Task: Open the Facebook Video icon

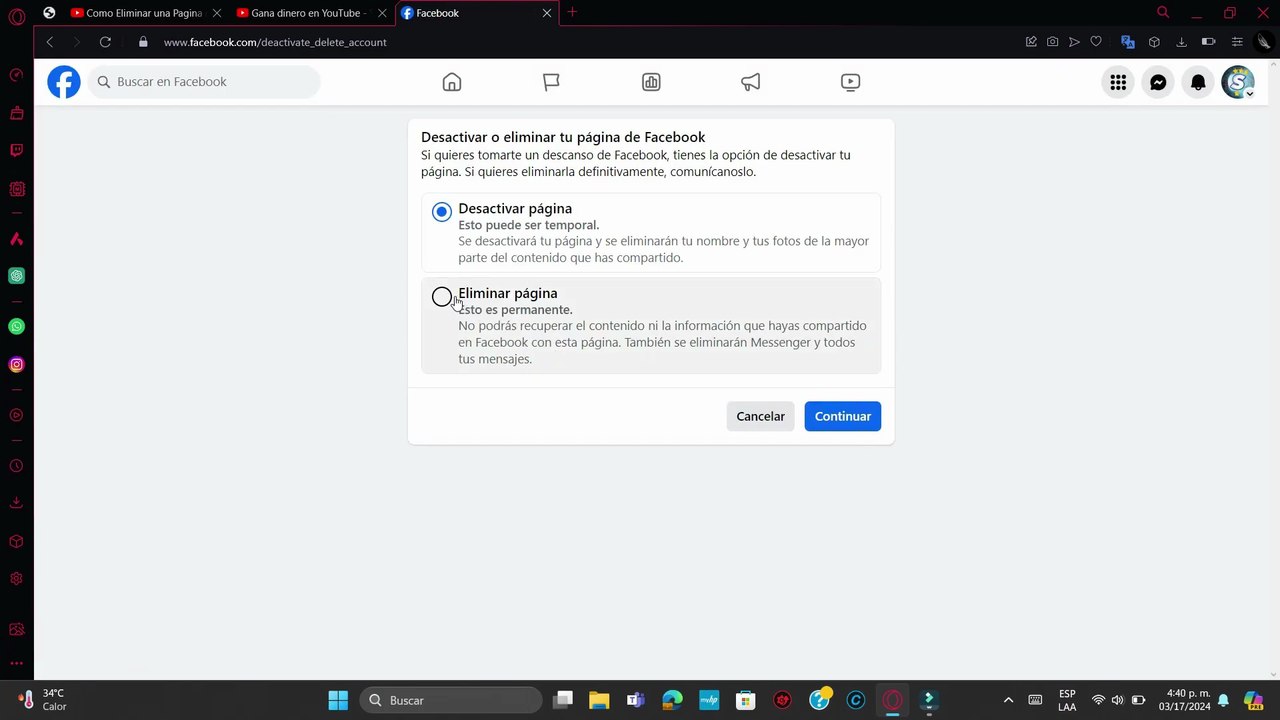Action: pos(850,82)
